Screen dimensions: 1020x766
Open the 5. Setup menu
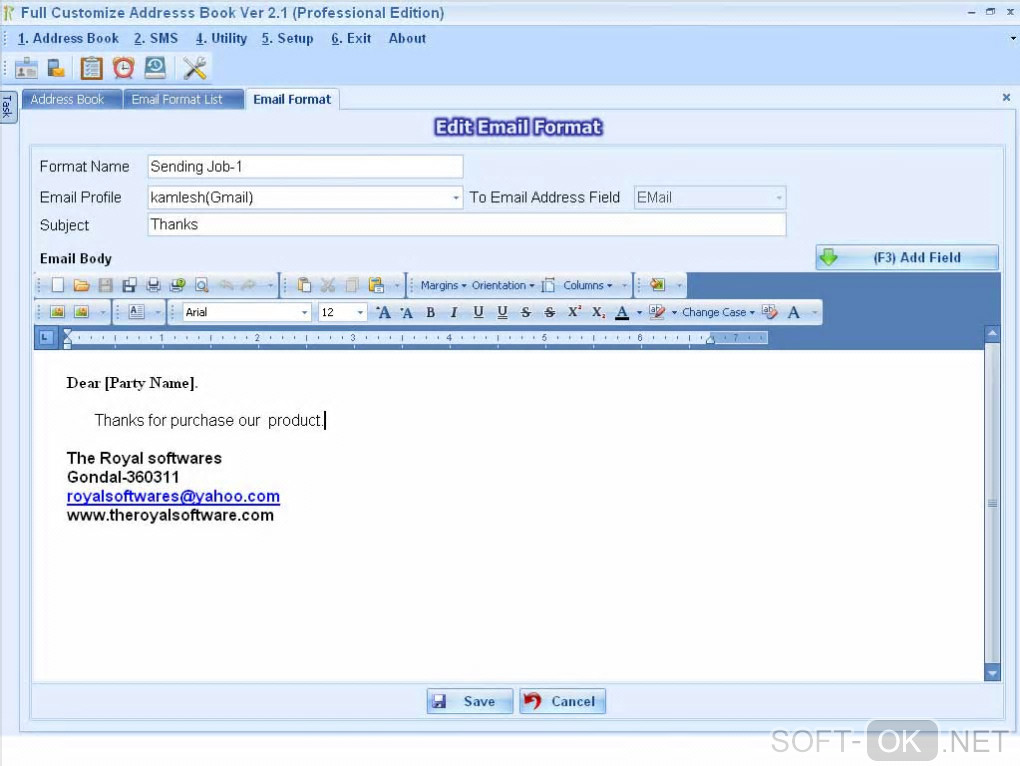[288, 38]
